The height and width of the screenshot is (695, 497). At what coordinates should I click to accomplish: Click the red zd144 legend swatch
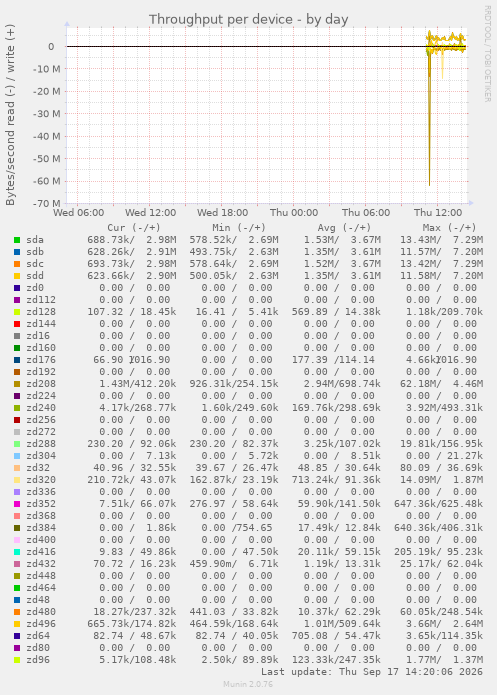(17, 324)
